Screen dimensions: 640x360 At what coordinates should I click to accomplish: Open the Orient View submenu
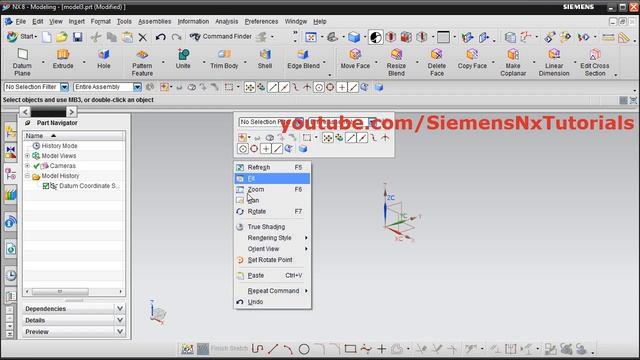(272, 249)
